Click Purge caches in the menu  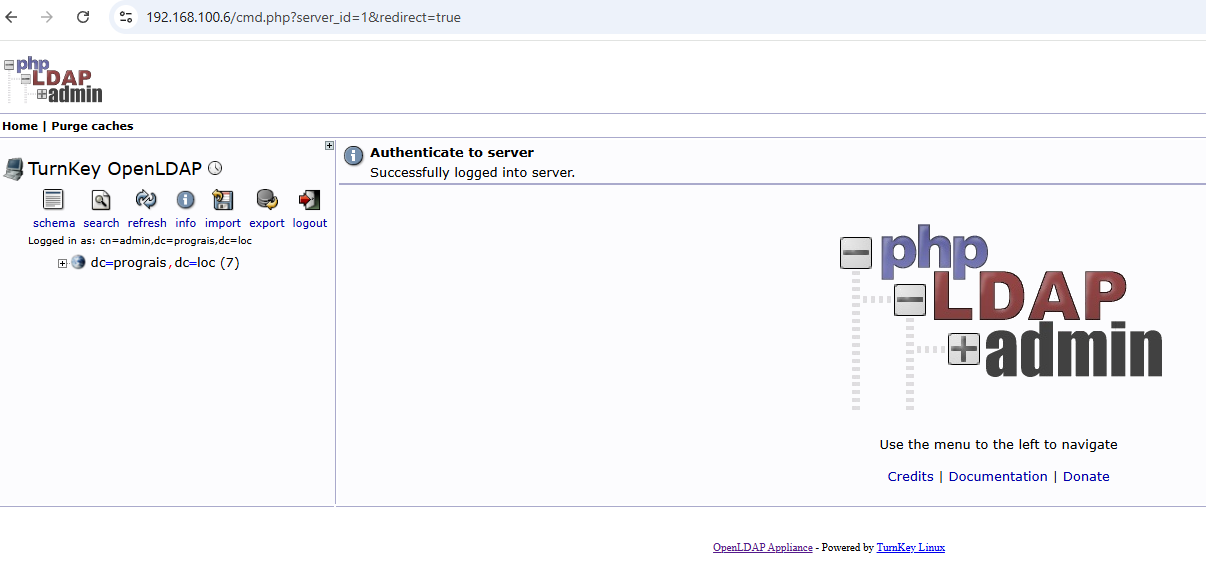tap(92, 126)
